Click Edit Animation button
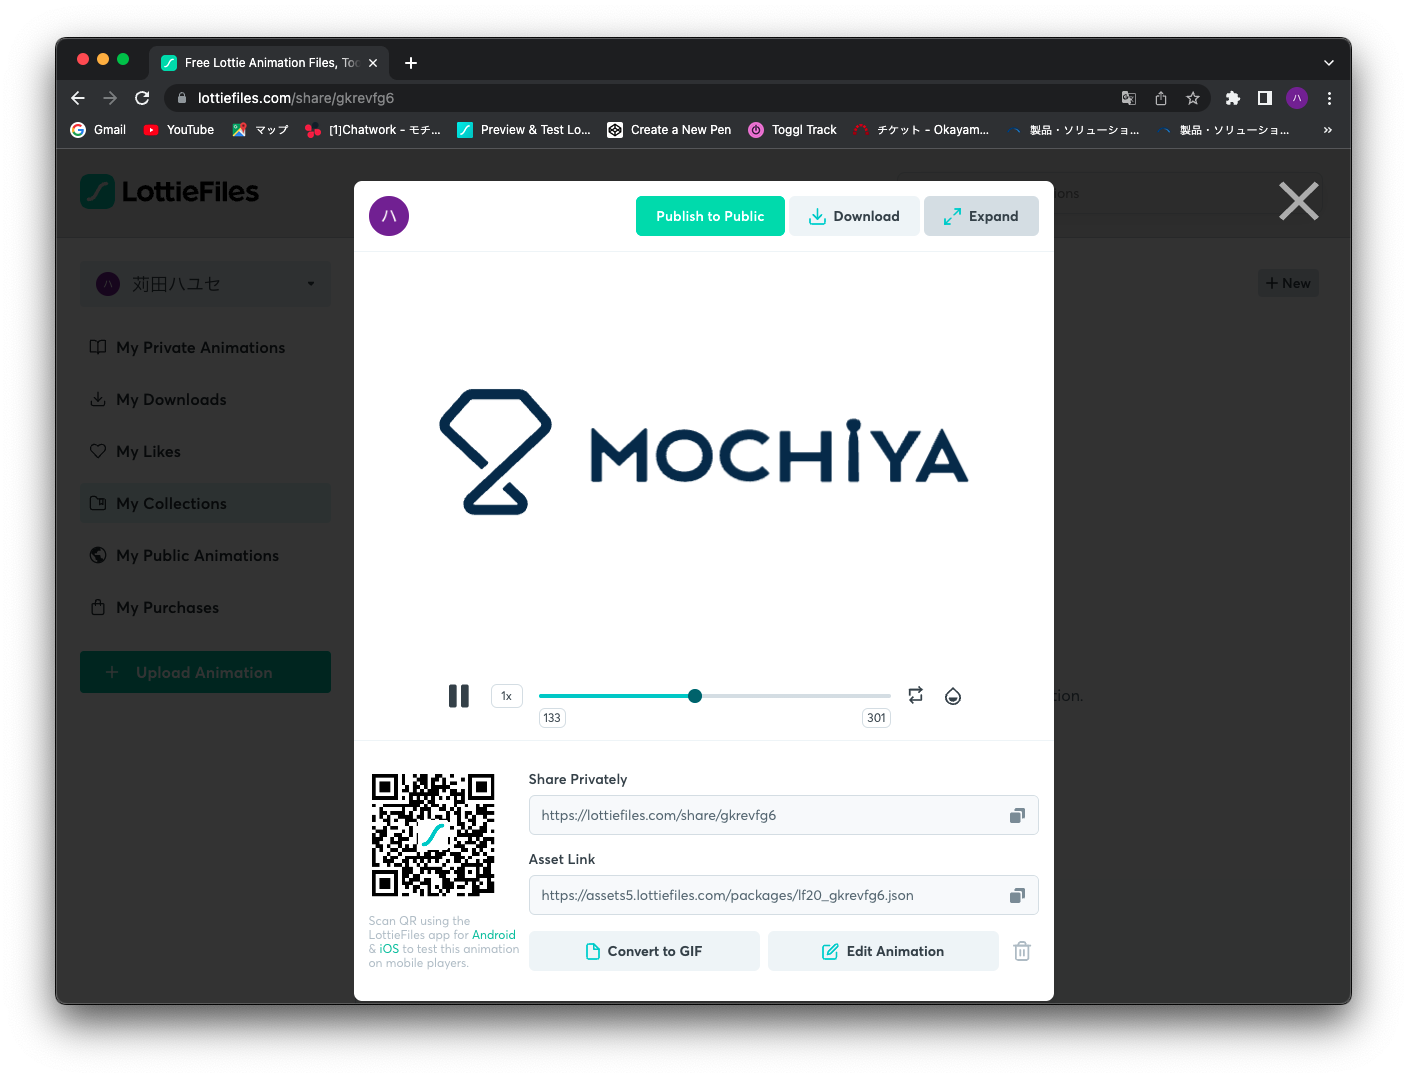This screenshot has height=1078, width=1407. click(883, 951)
